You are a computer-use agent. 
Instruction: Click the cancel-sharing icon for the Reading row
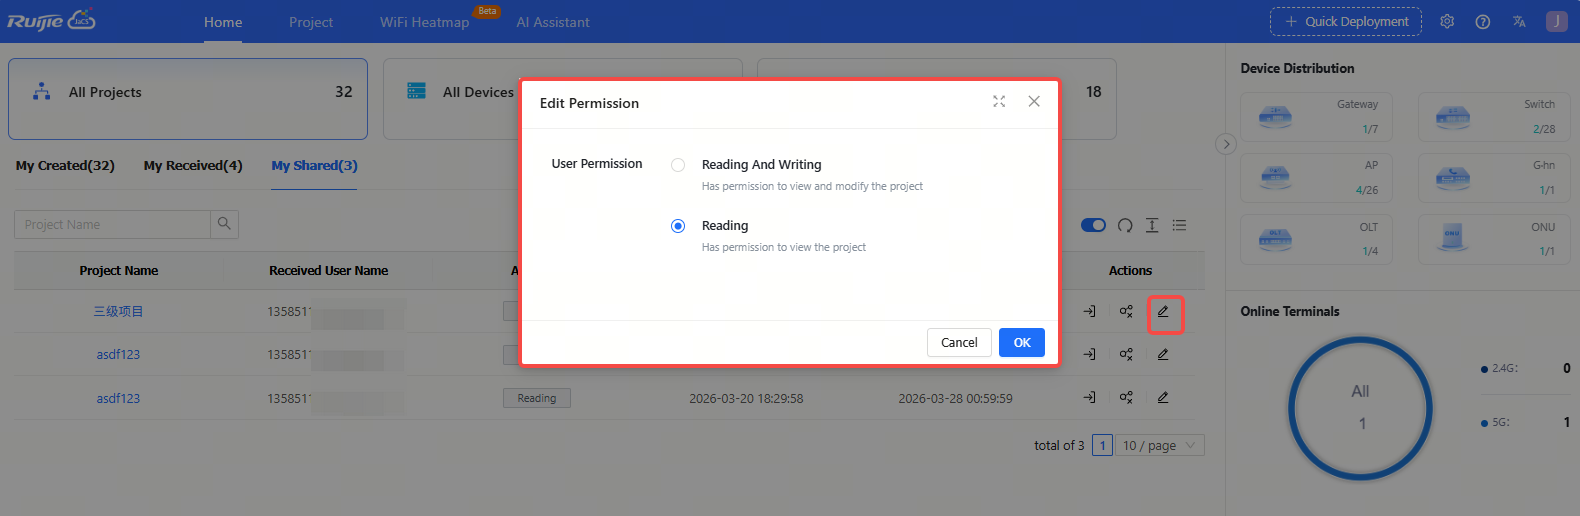pos(1126,398)
